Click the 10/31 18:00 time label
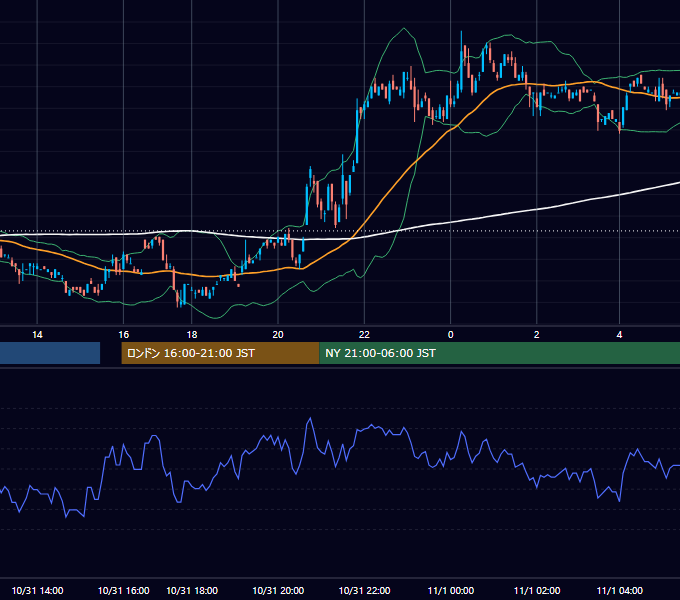Viewport: 680px width, 600px height. coord(192,590)
